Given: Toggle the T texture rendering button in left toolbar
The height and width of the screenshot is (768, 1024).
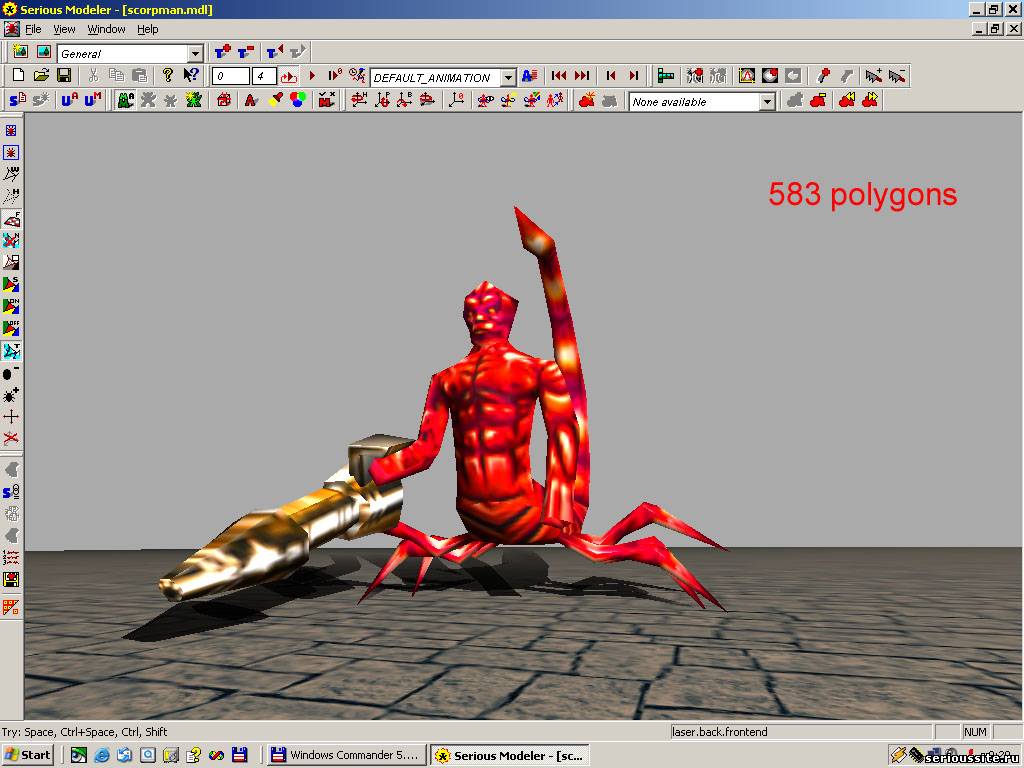Looking at the screenshot, I should [11, 351].
